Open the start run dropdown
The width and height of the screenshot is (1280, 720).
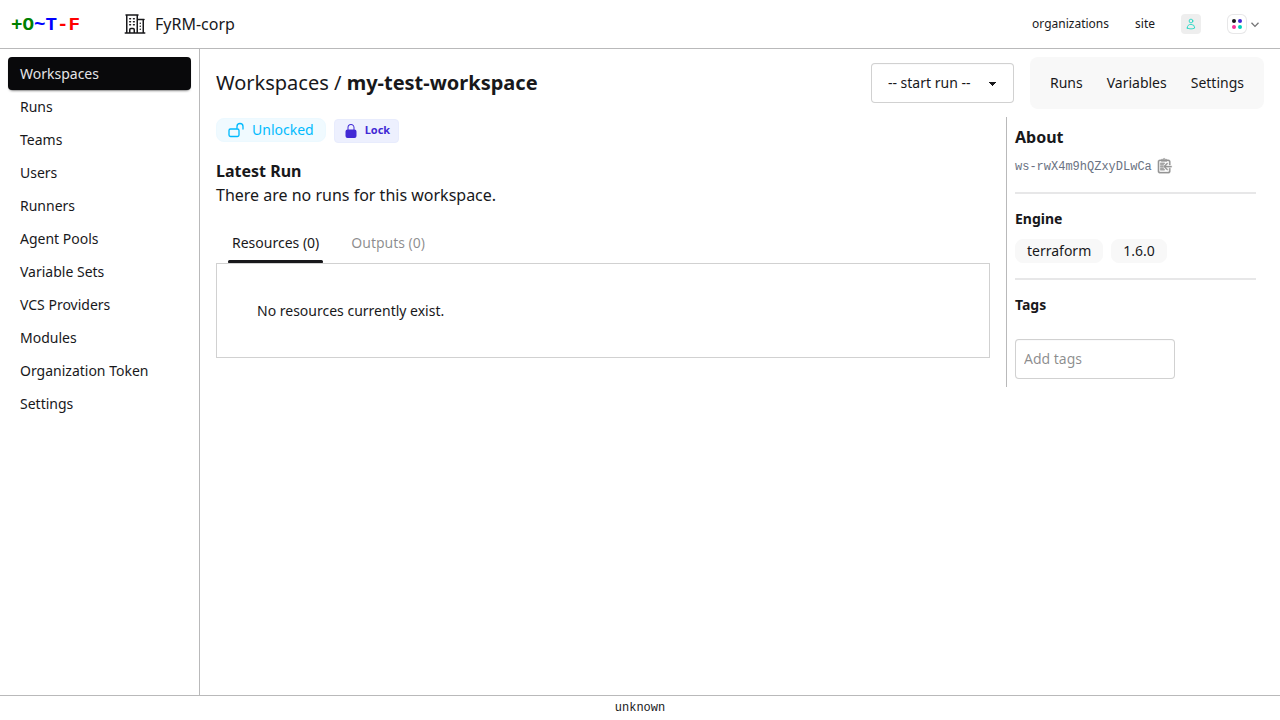point(942,83)
